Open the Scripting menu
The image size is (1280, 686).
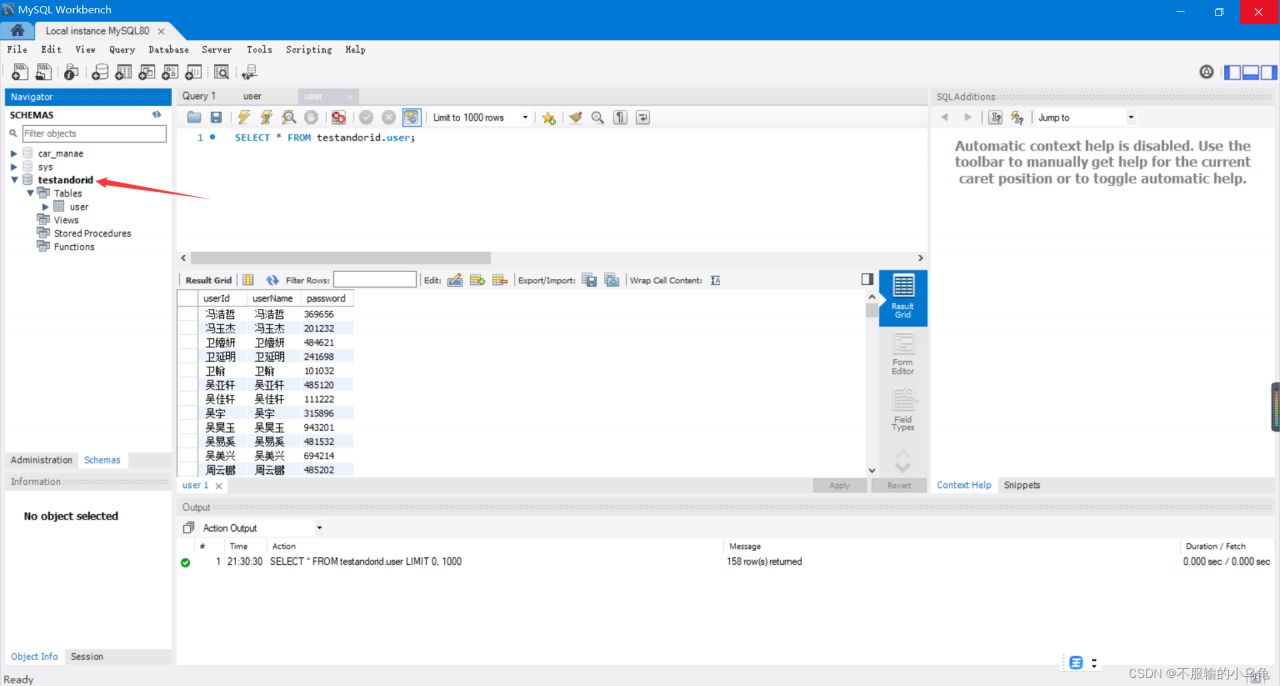(309, 49)
